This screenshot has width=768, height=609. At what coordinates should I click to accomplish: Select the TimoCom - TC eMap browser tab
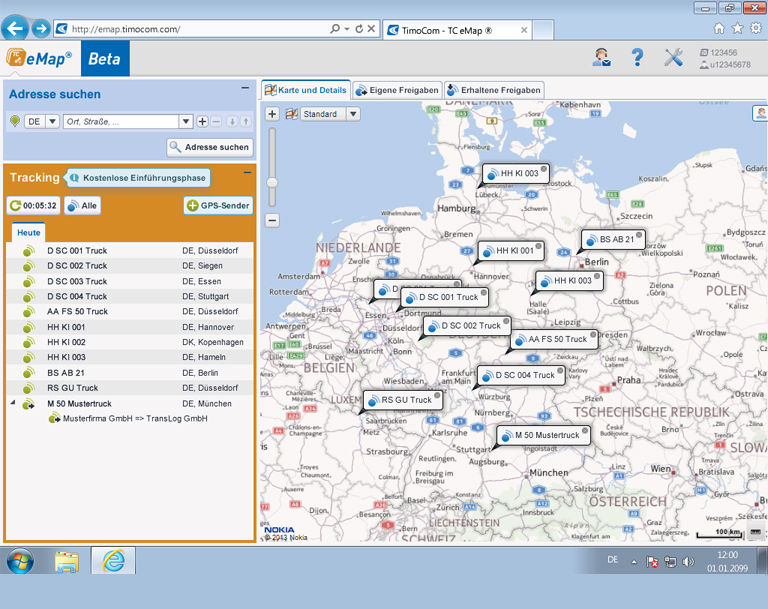(456, 30)
